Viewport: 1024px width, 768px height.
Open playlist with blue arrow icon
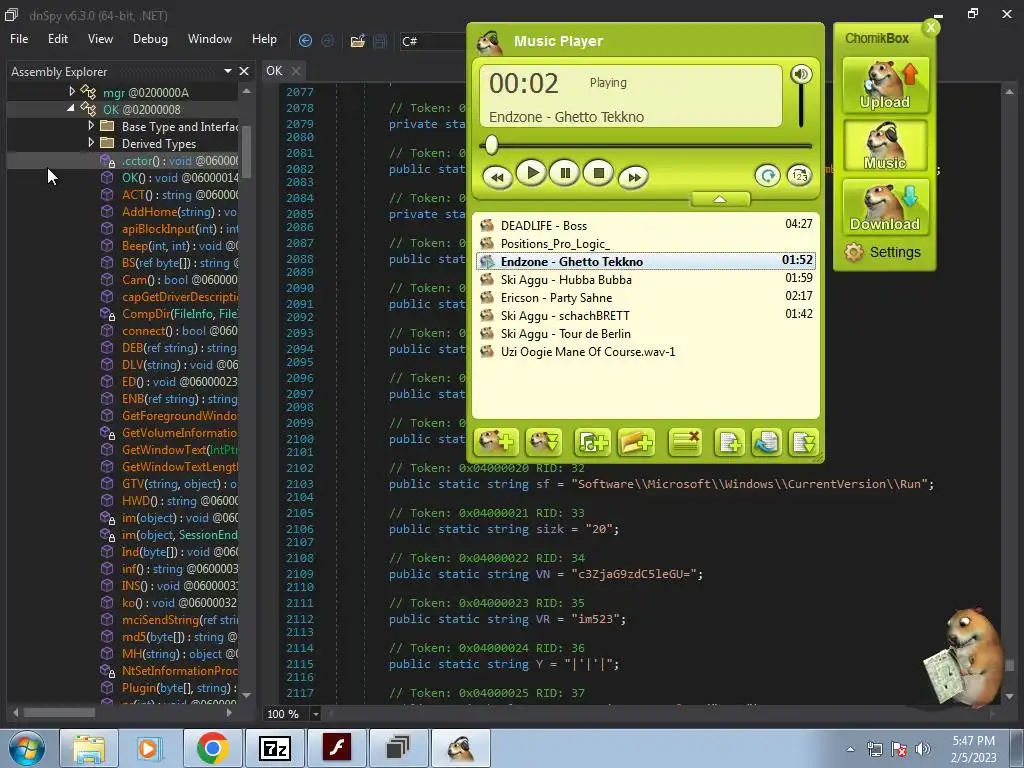pyautogui.click(x=767, y=442)
